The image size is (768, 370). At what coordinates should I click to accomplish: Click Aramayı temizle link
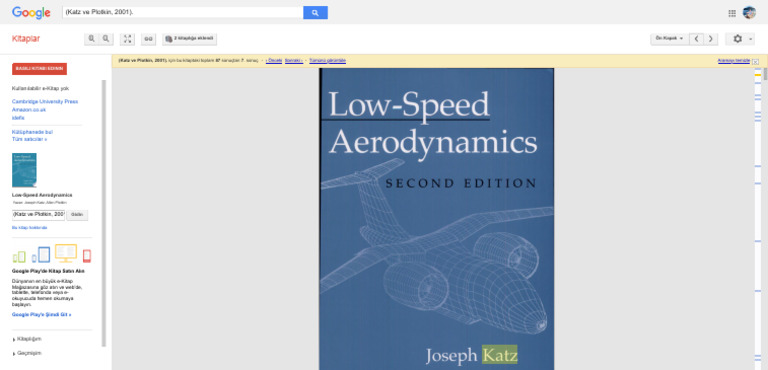pyautogui.click(x=734, y=61)
